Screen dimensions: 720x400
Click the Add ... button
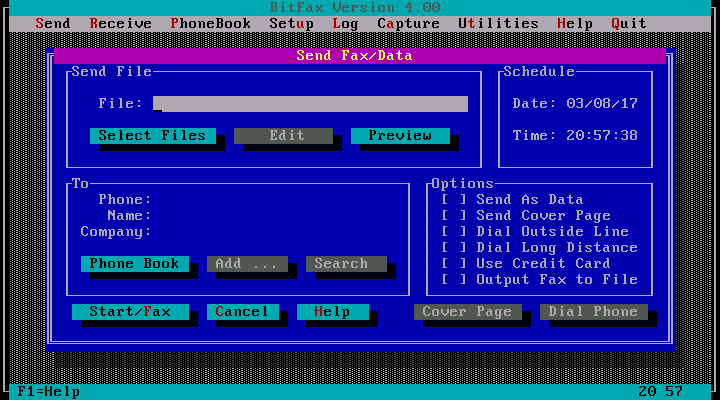pos(248,264)
